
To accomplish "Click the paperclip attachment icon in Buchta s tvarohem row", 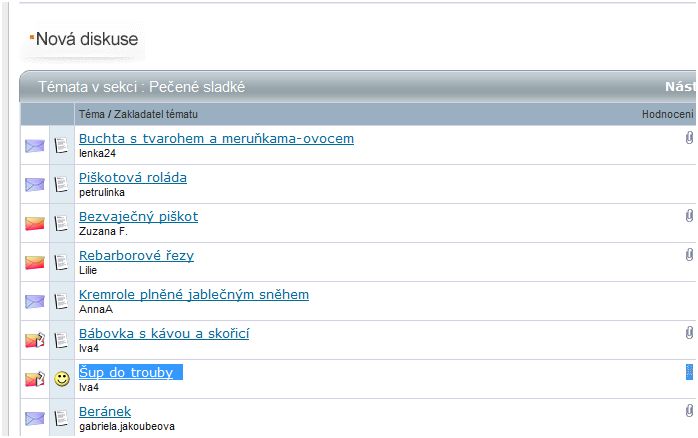I will point(689,138).
